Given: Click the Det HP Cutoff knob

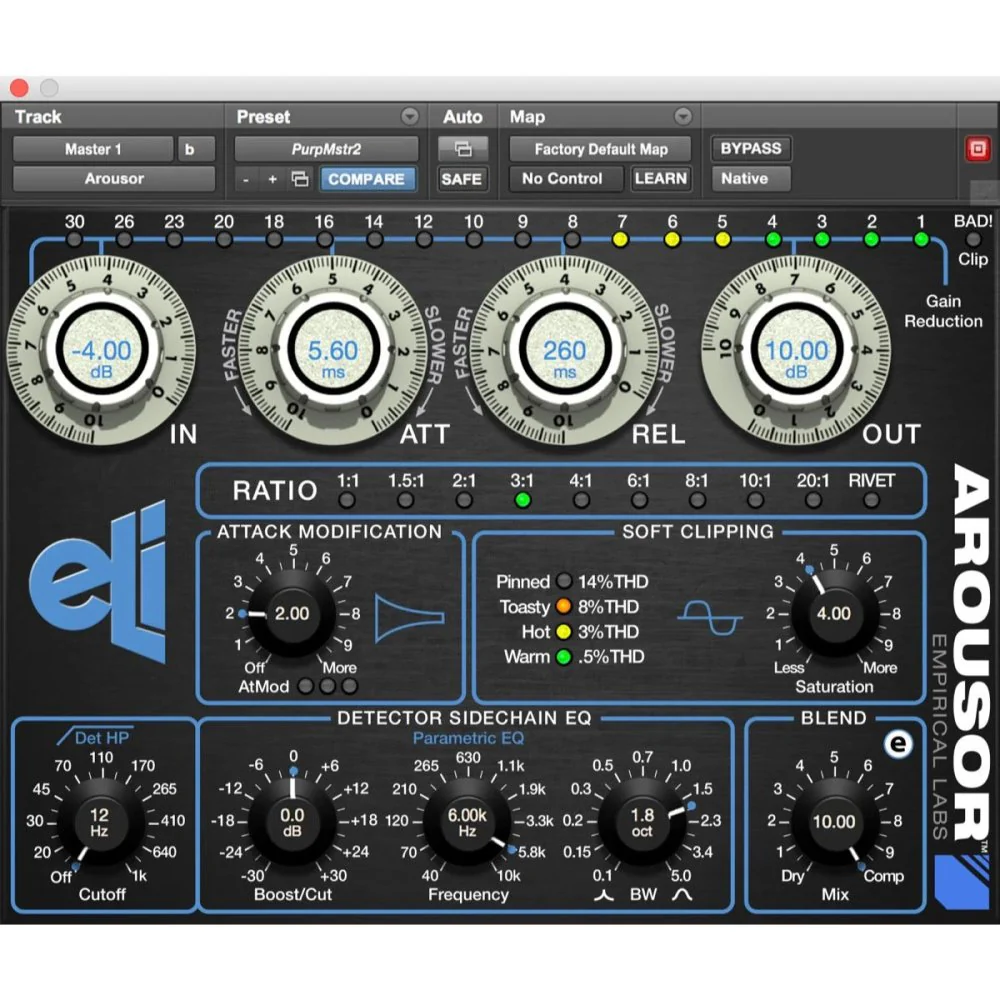Looking at the screenshot, I should [99, 821].
